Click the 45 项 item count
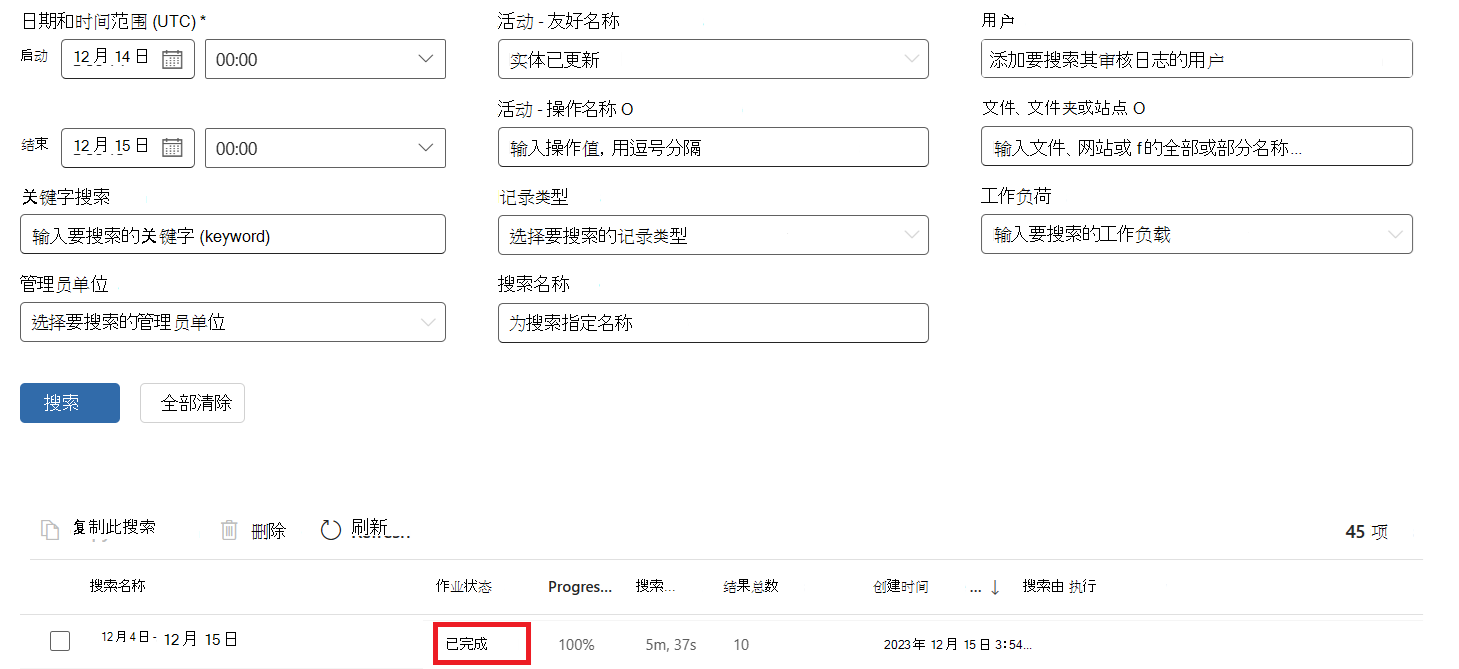1459x669 pixels. [x=1366, y=532]
